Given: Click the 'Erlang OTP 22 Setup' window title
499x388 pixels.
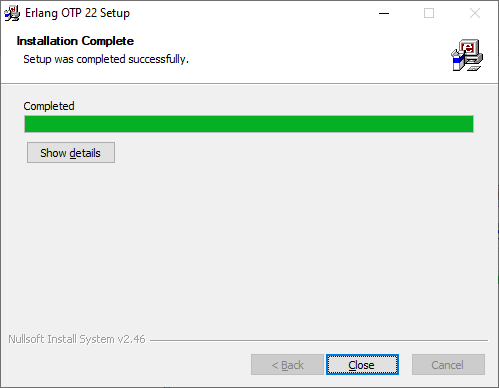Looking at the screenshot, I should 77,13.
